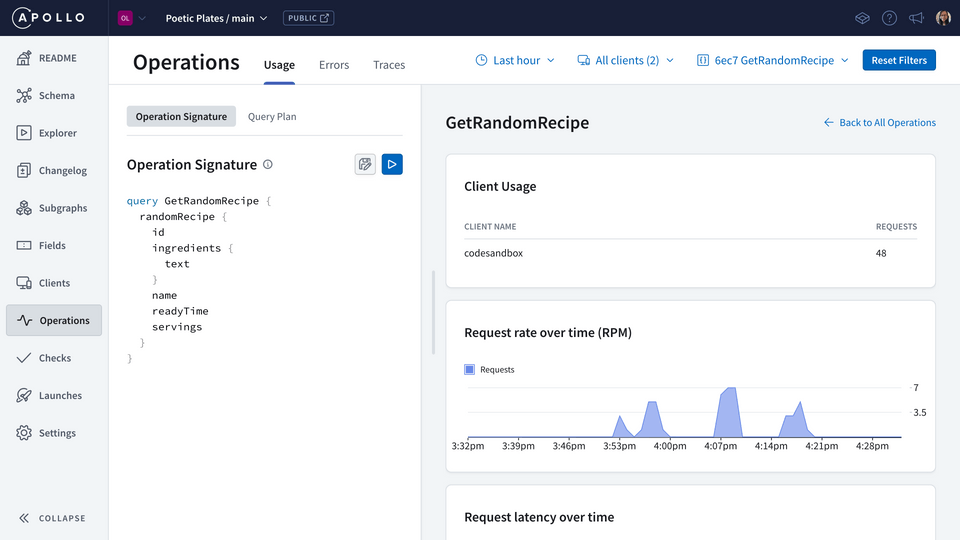Image resolution: width=960 pixels, height=540 pixels.
Task: Click the Apollo graduation cap icon
Action: point(862,18)
